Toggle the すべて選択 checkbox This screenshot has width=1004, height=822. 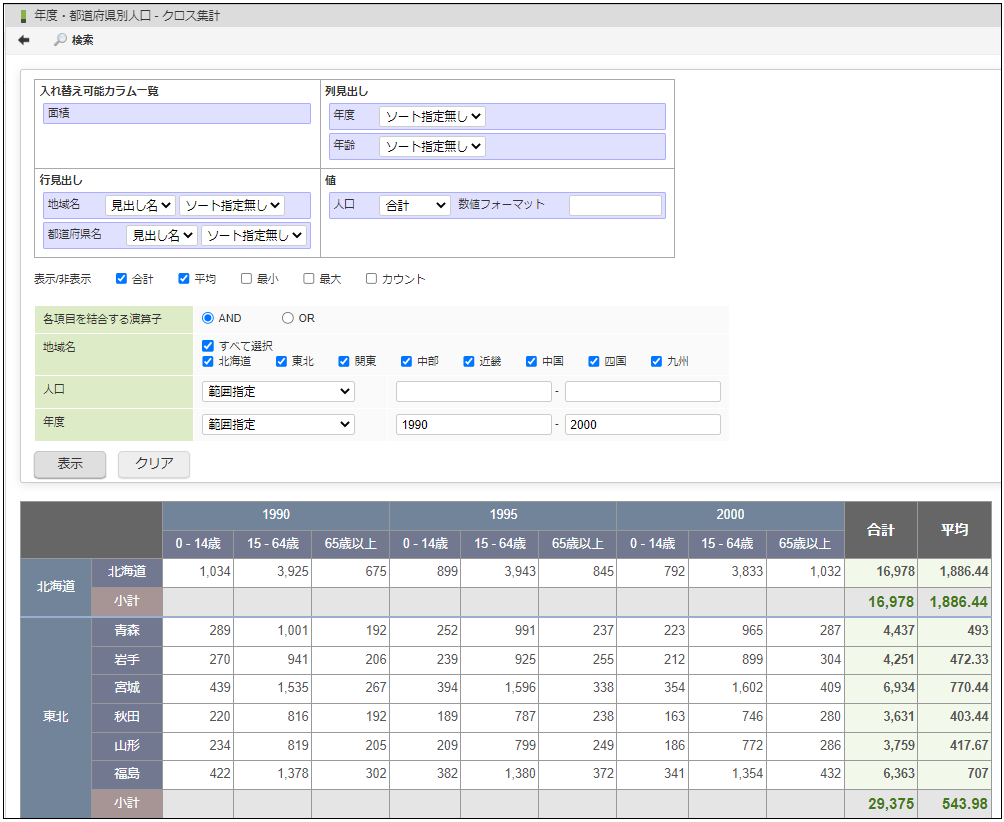(x=207, y=346)
